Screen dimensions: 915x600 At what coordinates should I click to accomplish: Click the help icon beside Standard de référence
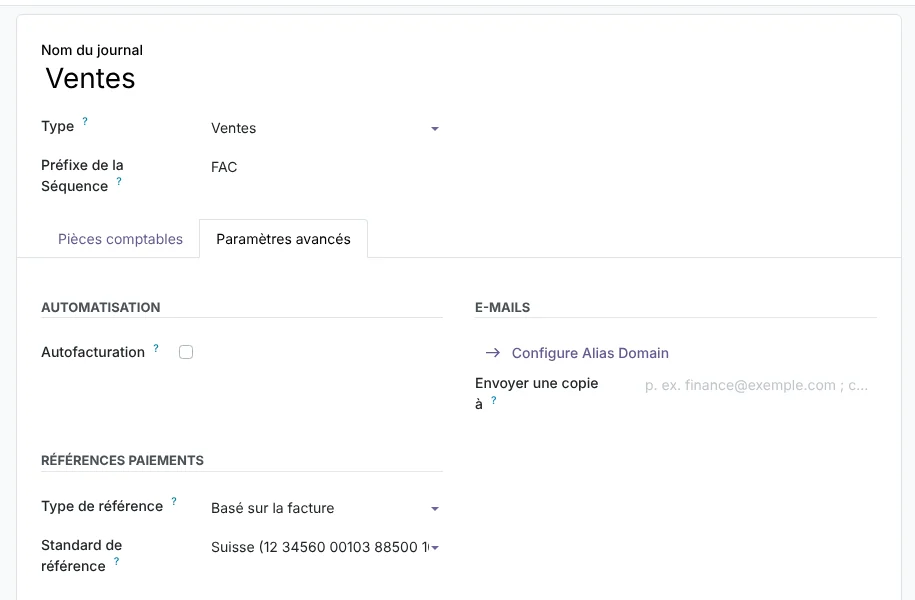click(x=117, y=561)
